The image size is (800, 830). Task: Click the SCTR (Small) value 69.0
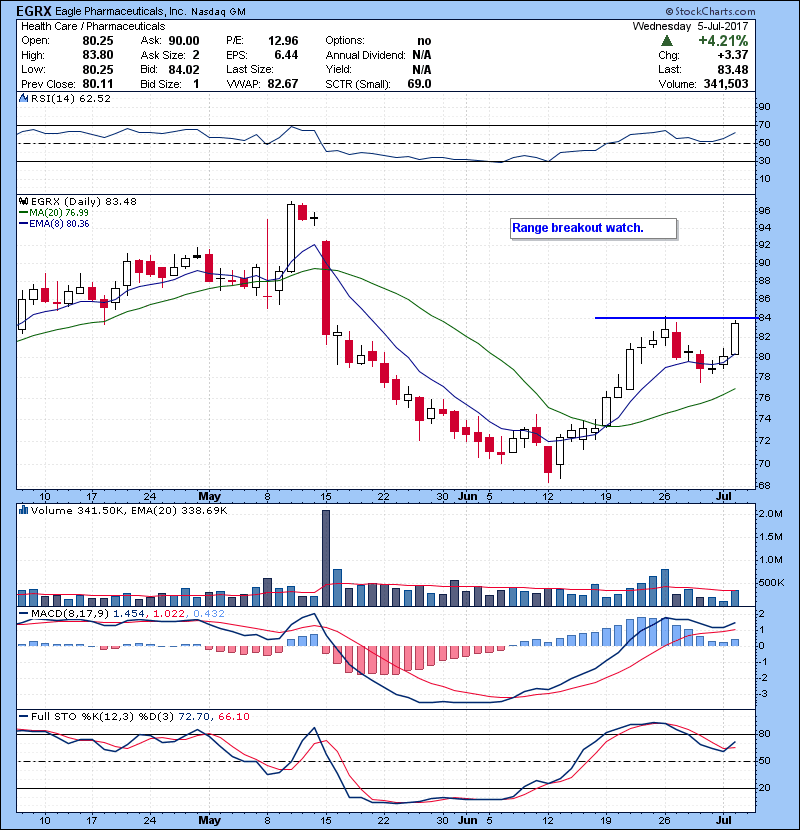pos(419,84)
